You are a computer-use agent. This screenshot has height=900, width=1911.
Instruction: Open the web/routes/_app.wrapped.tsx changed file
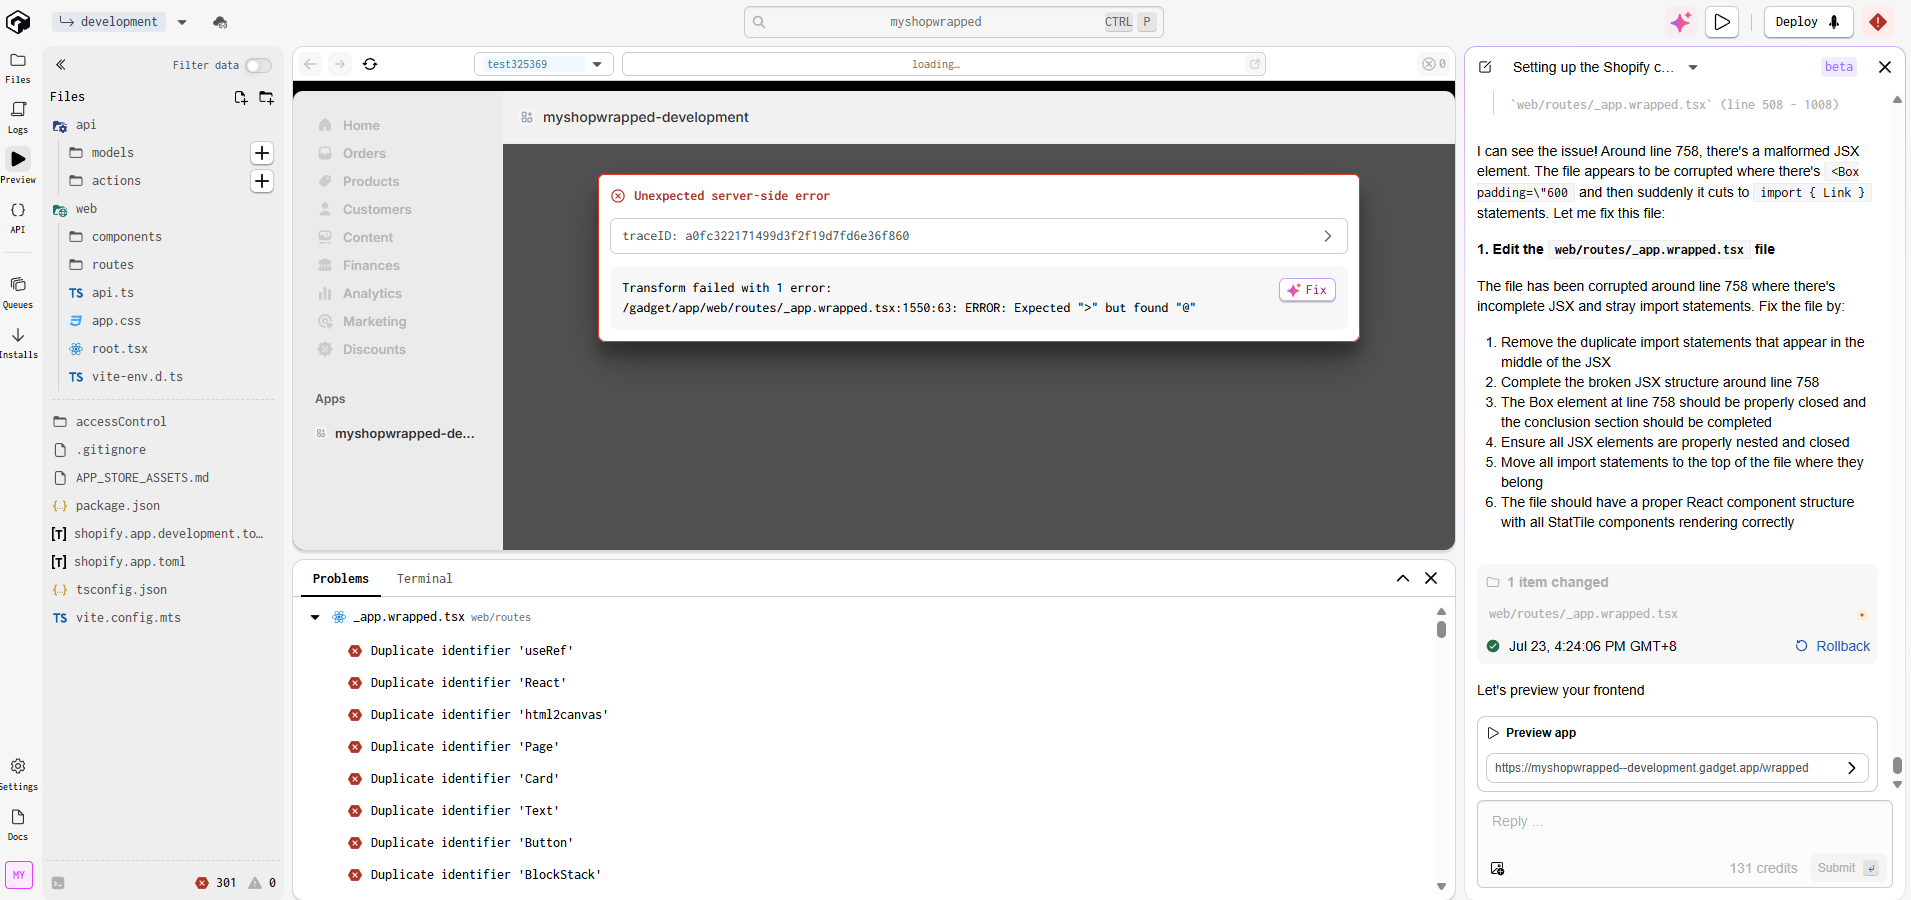tap(1583, 614)
